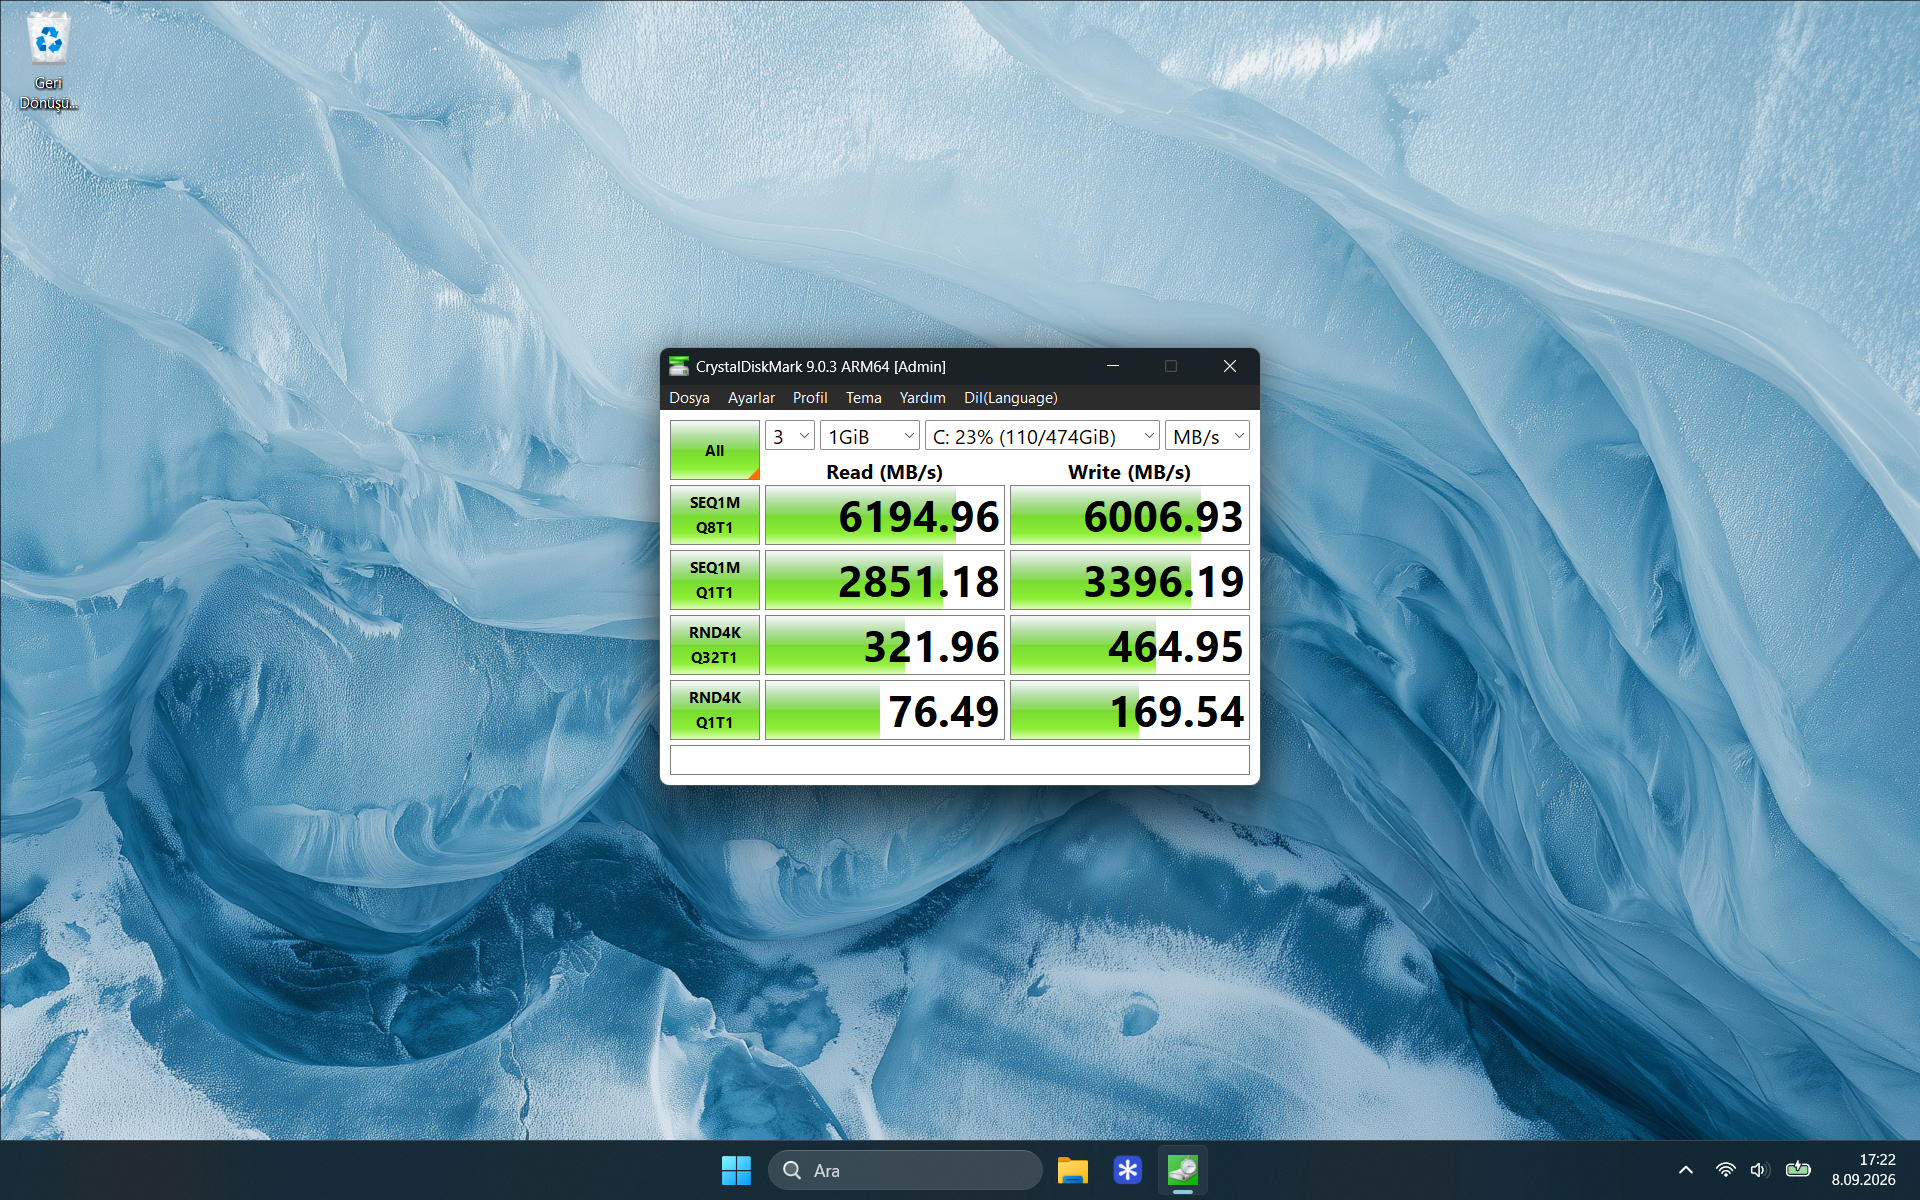Click the CrystalDiskMark title bar app icon

pos(679,366)
